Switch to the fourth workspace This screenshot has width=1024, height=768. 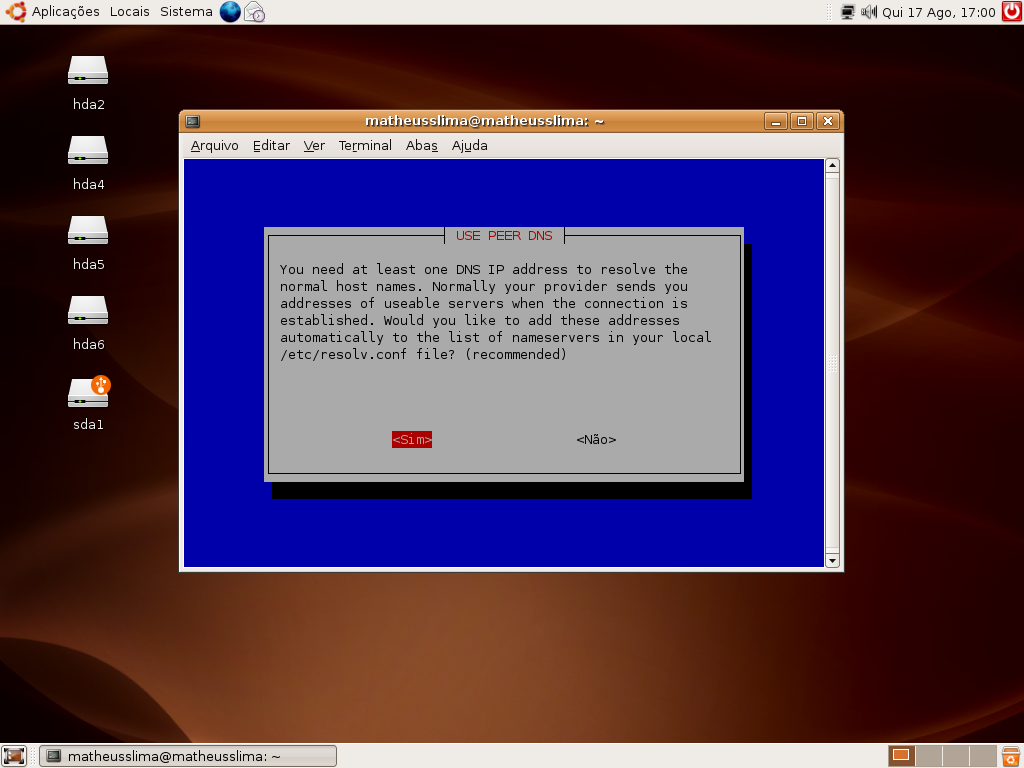click(983, 756)
